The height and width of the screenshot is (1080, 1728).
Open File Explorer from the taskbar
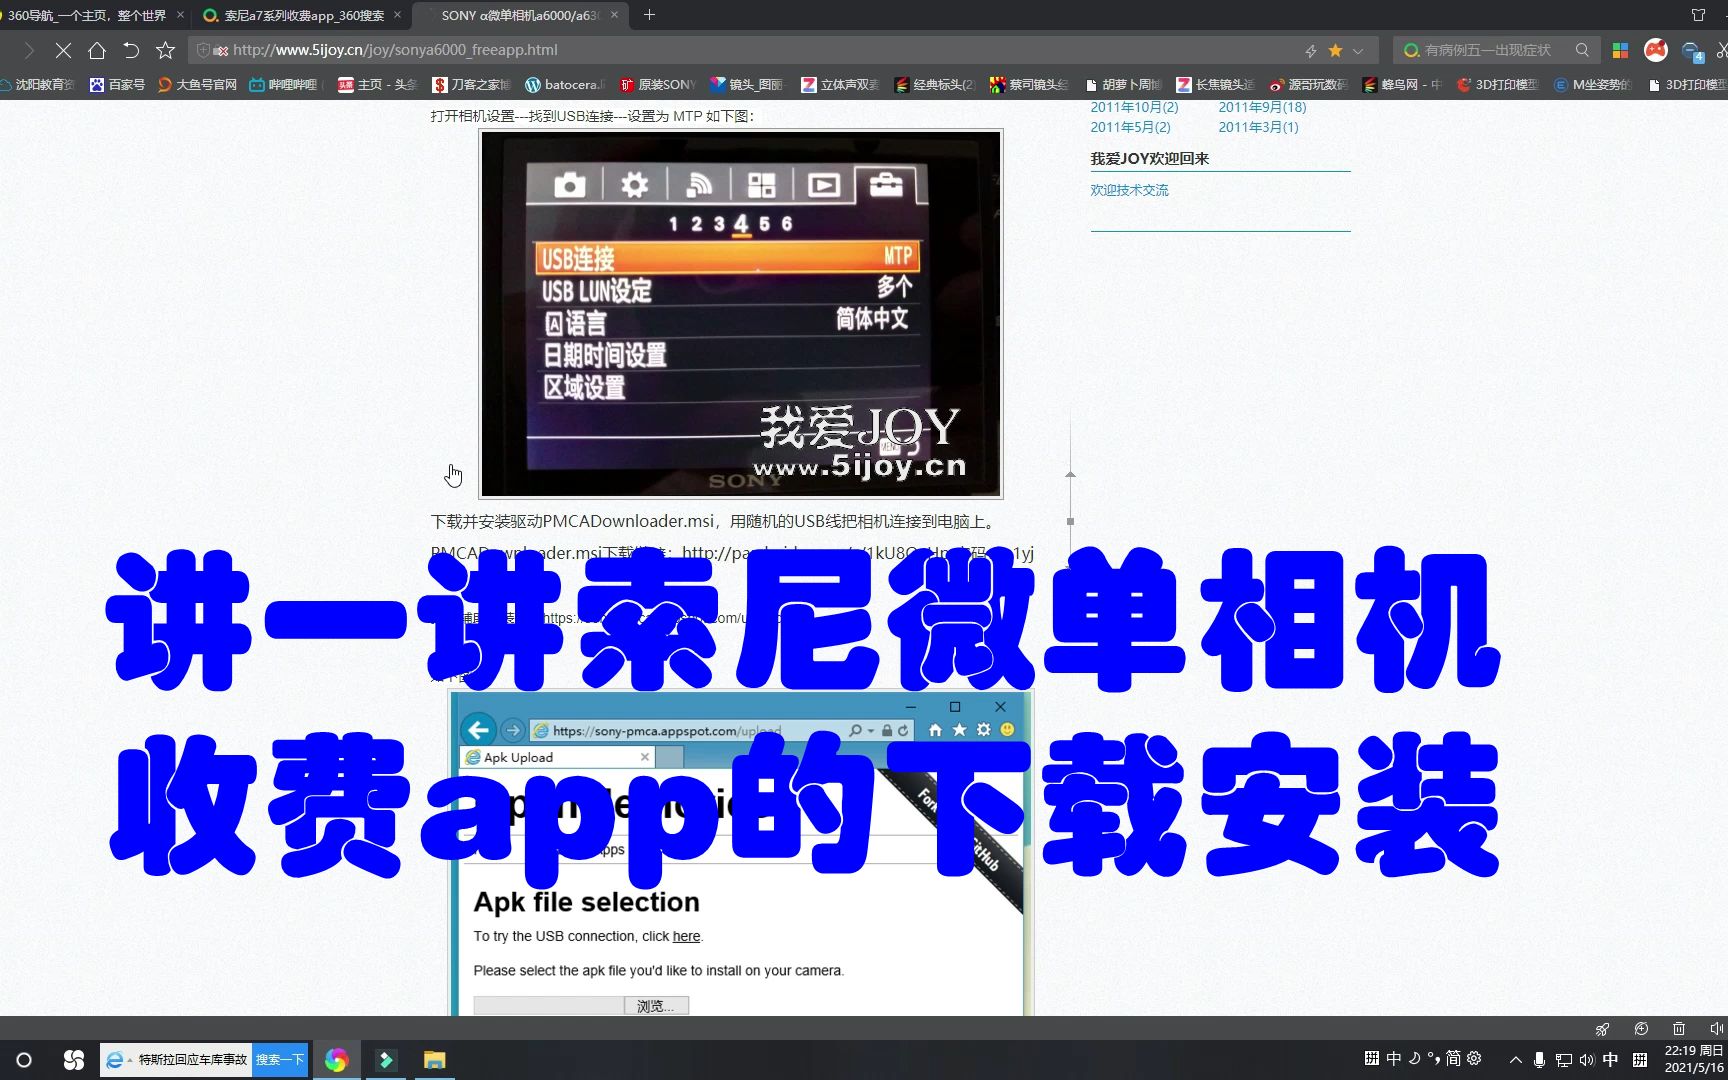pos(434,1060)
